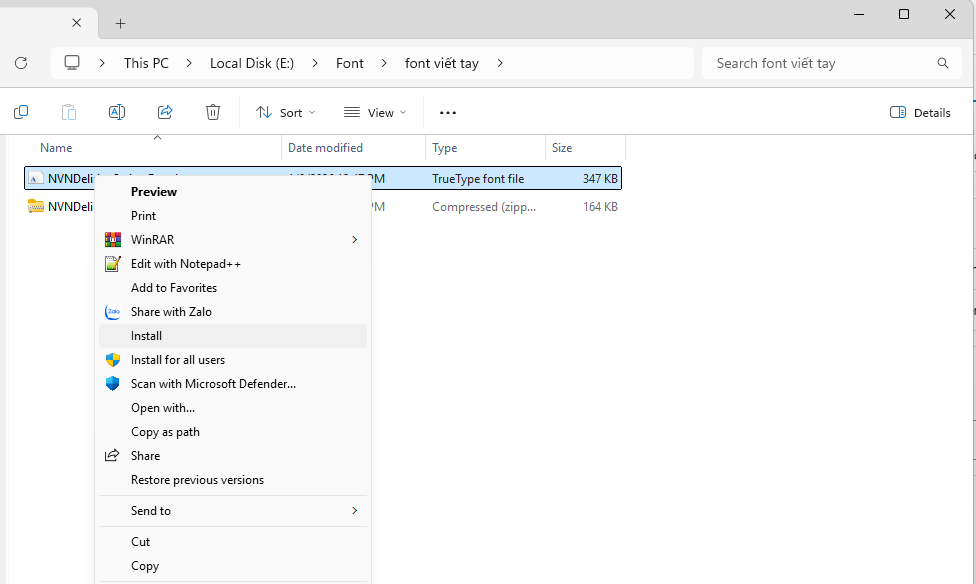This screenshot has height=584, width=976.
Task: Choose Print from the context menu
Action: [233, 216]
